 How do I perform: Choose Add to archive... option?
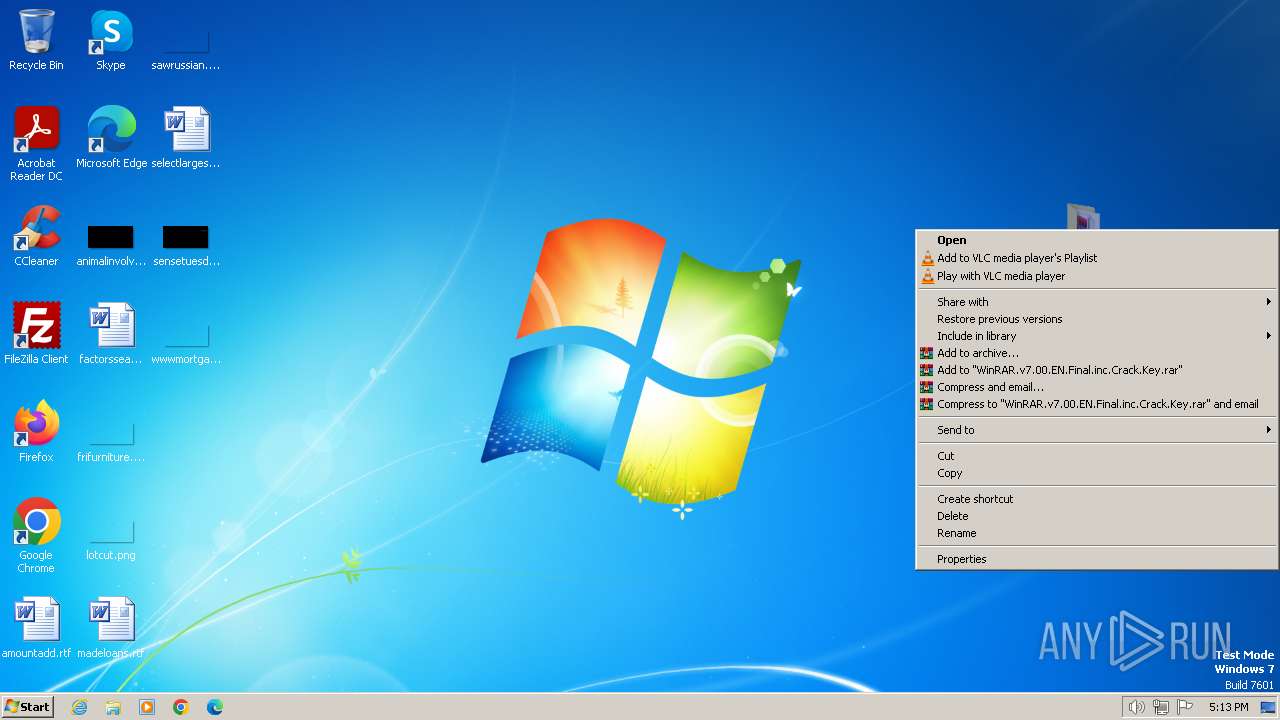(x=1097, y=353)
